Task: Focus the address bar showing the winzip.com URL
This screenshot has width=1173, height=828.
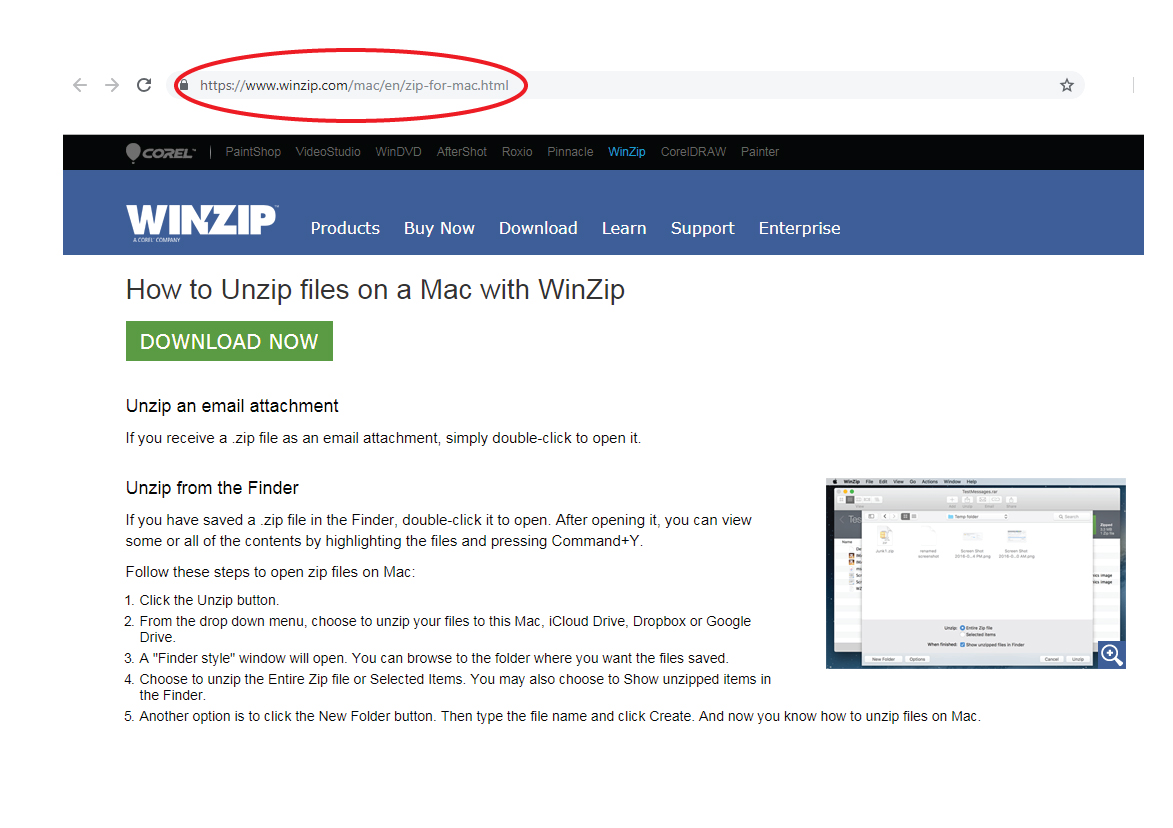Action: tap(625, 85)
